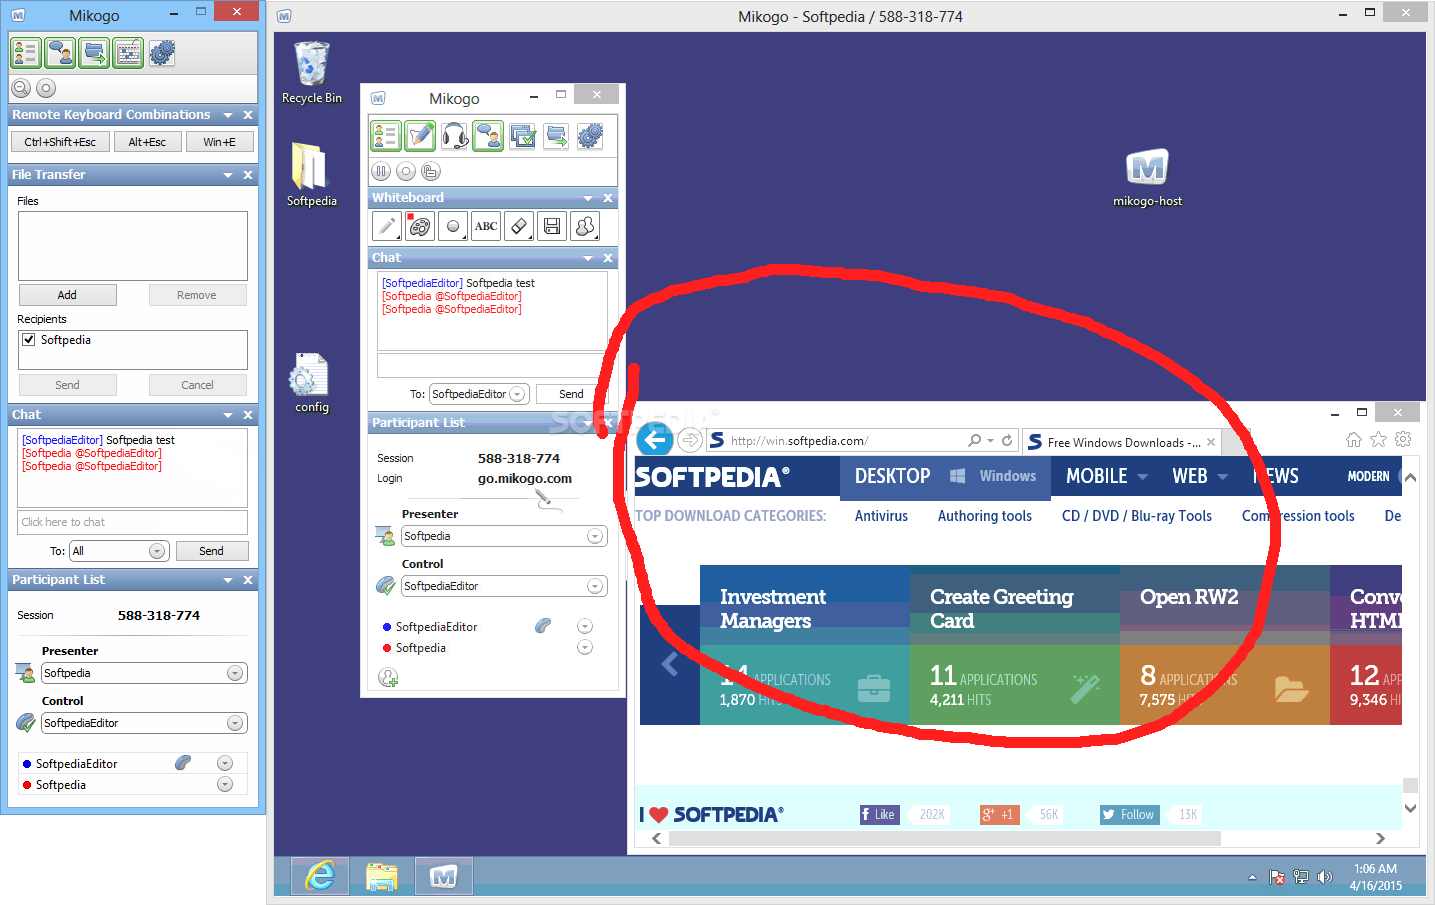Choose whiteboard dot size tool
This screenshot has height=905, width=1435.
pos(453,226)
